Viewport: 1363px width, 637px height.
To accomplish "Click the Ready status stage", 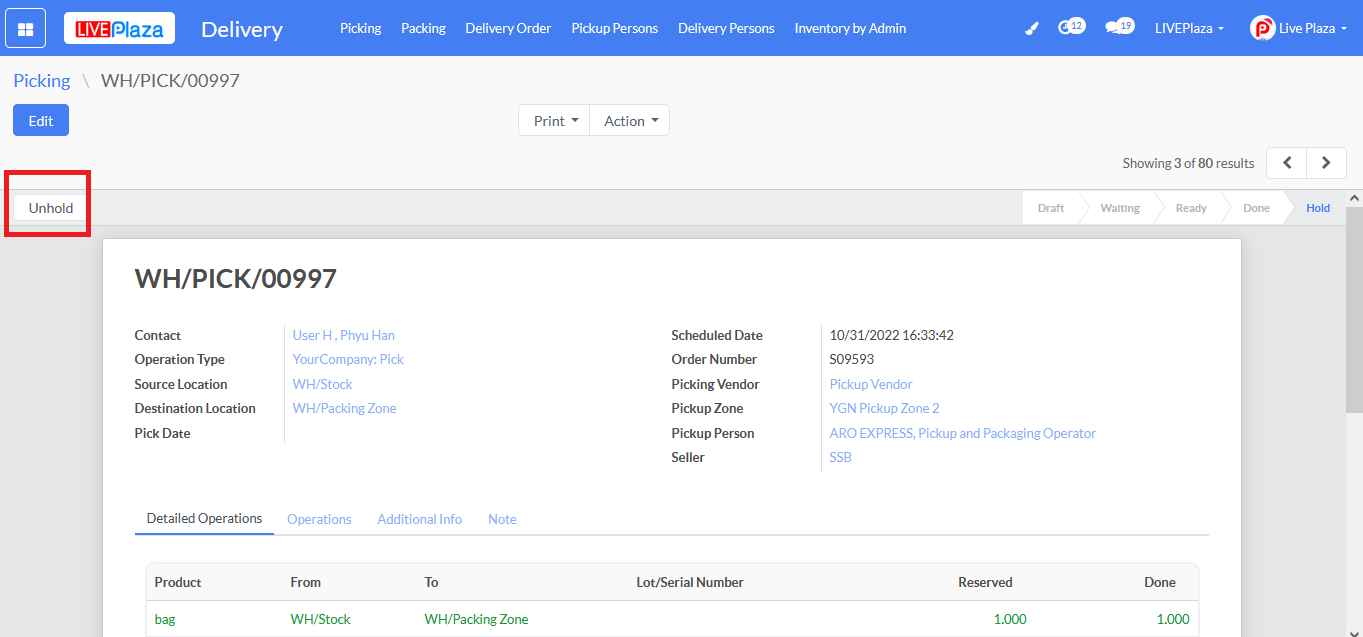I will 1191,208.
